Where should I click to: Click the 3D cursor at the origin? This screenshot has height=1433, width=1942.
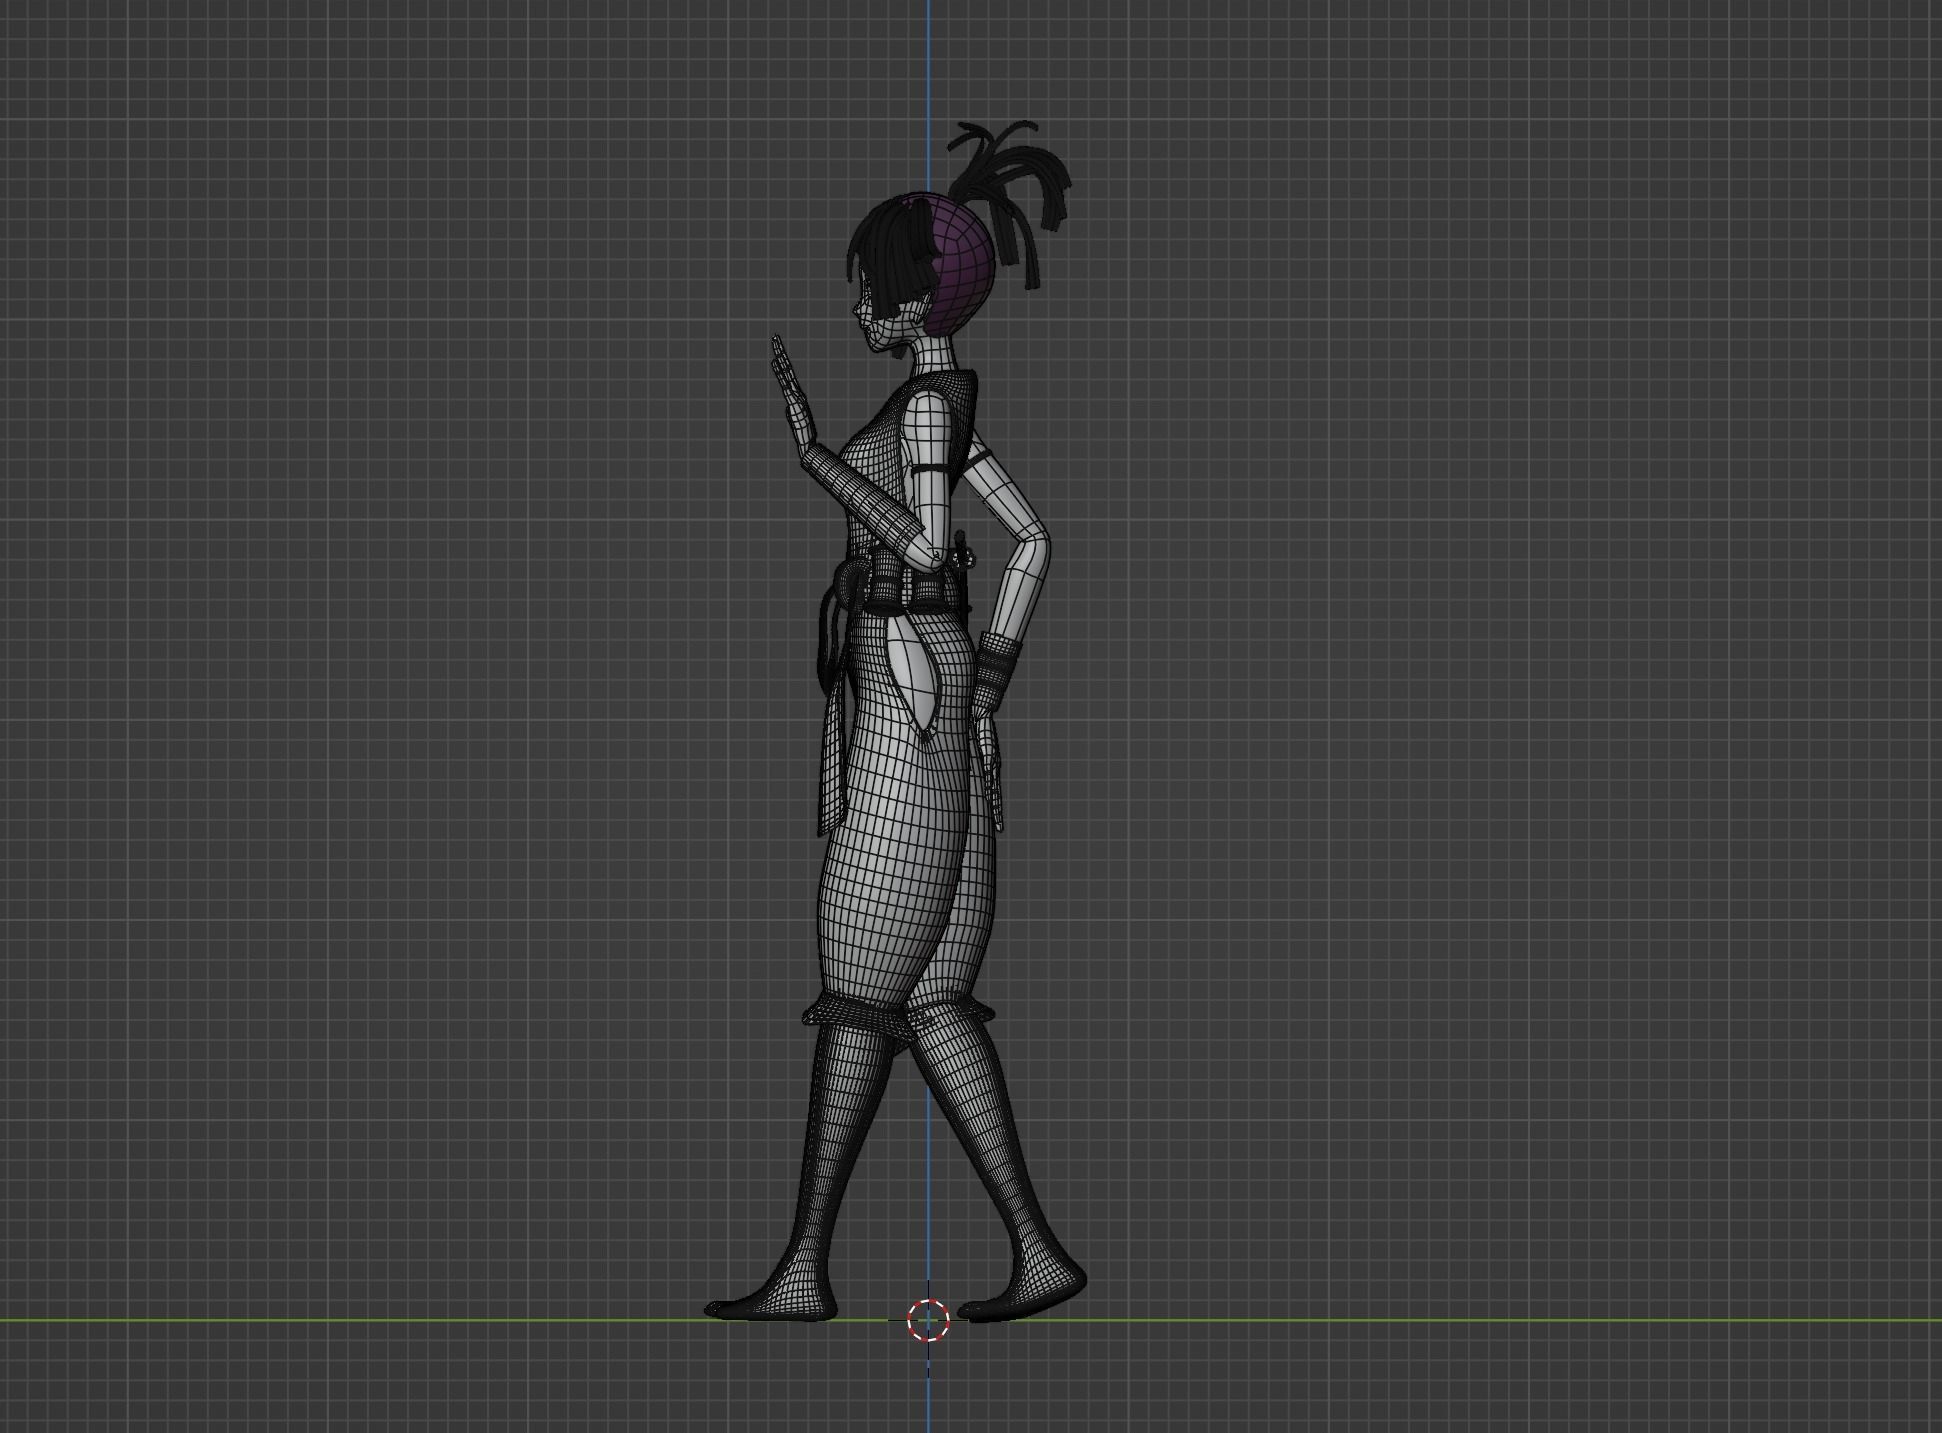click(928, 1320)
